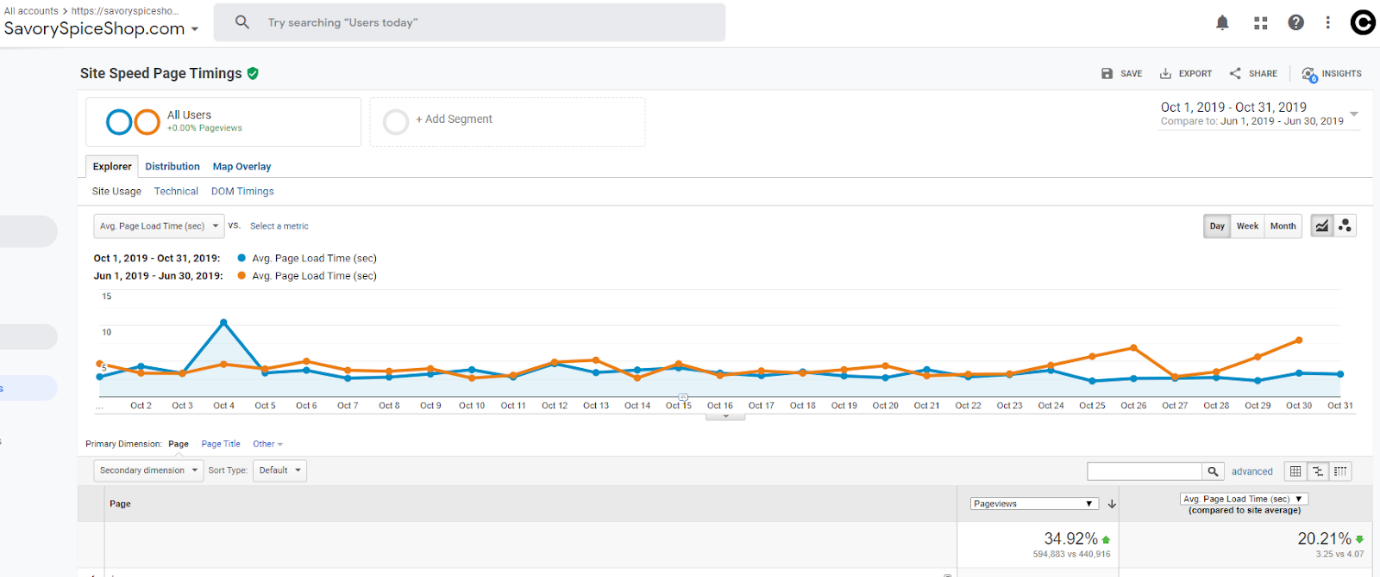Click the help question mark icon
The image size is (1380, 577).
1296,23
